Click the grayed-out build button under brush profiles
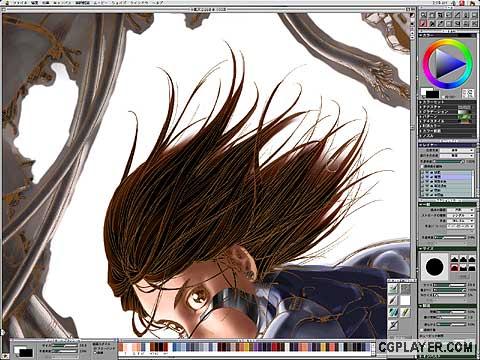 (463, 277)
